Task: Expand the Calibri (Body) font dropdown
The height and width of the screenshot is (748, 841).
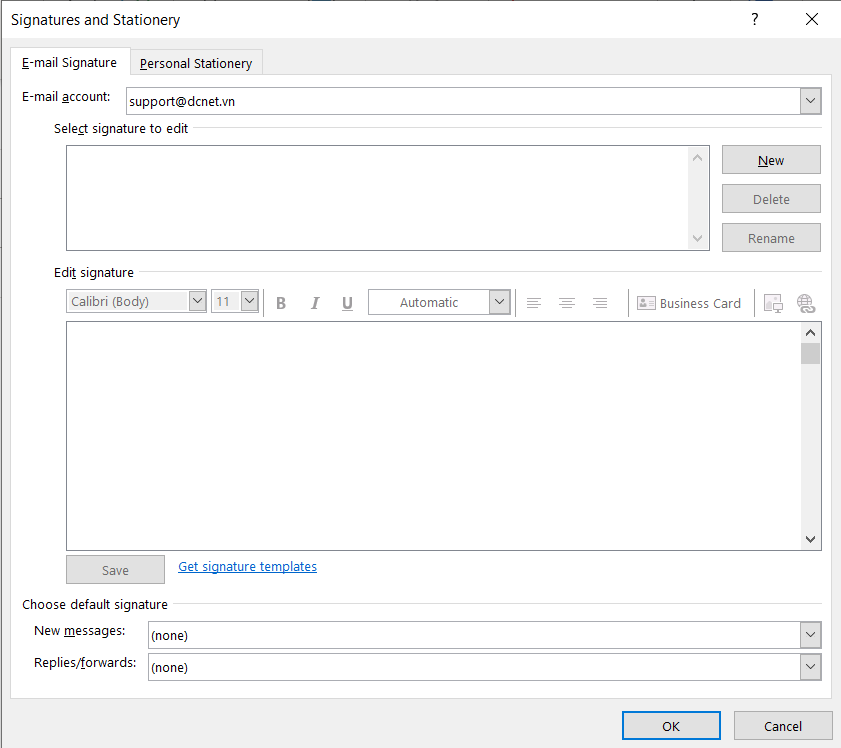Action: tap(197, 301)
